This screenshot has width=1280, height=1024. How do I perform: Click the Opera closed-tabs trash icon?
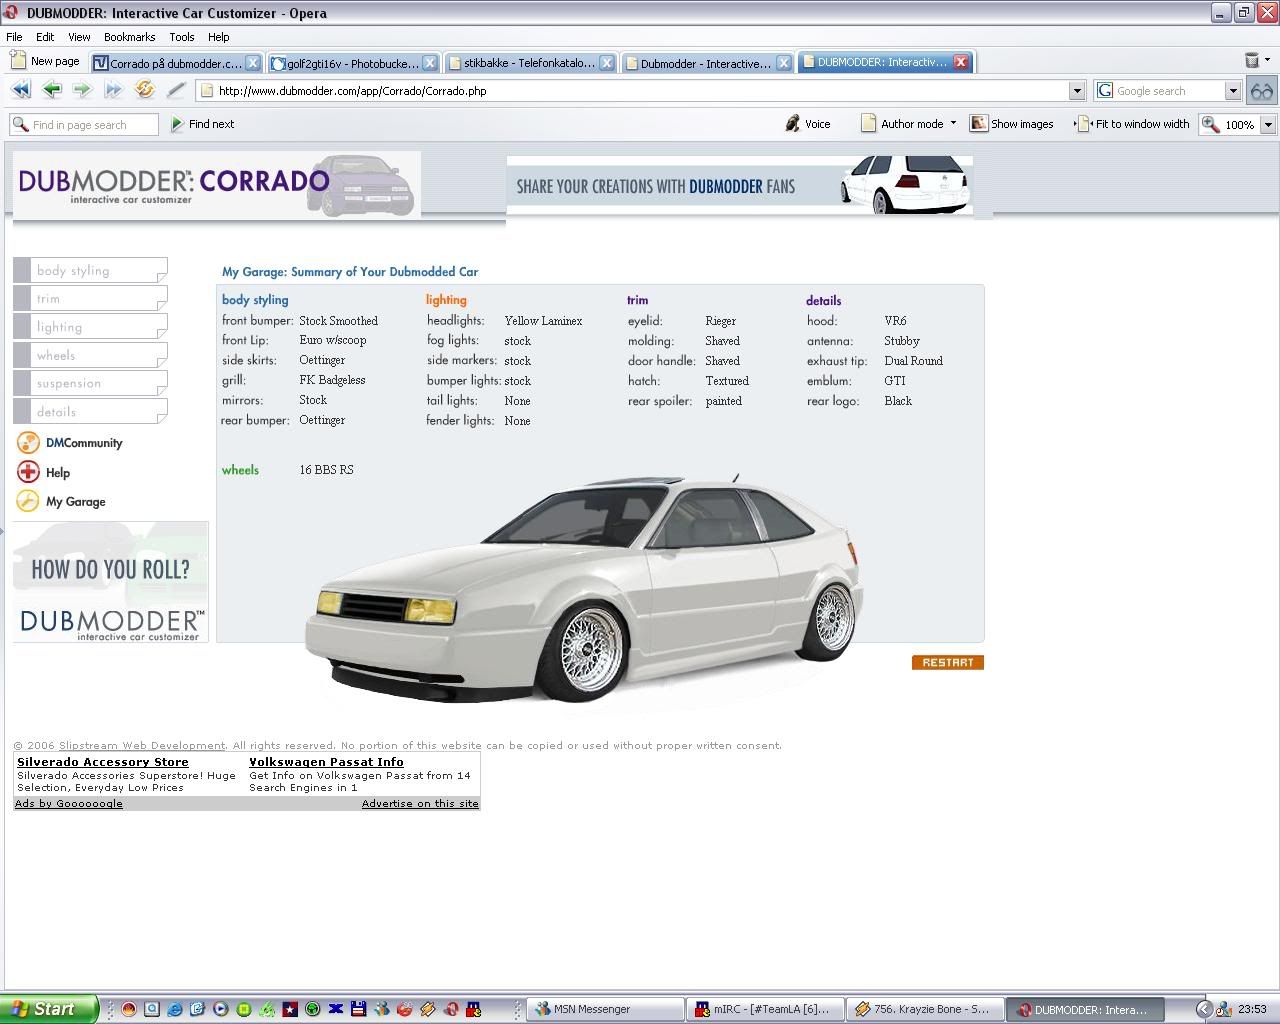(1252, 61)
